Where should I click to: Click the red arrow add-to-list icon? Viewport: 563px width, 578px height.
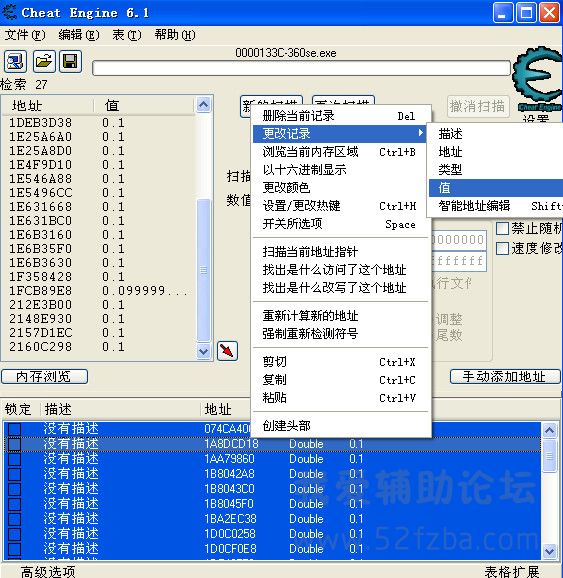pyautogui.click(x=227, y=351)
